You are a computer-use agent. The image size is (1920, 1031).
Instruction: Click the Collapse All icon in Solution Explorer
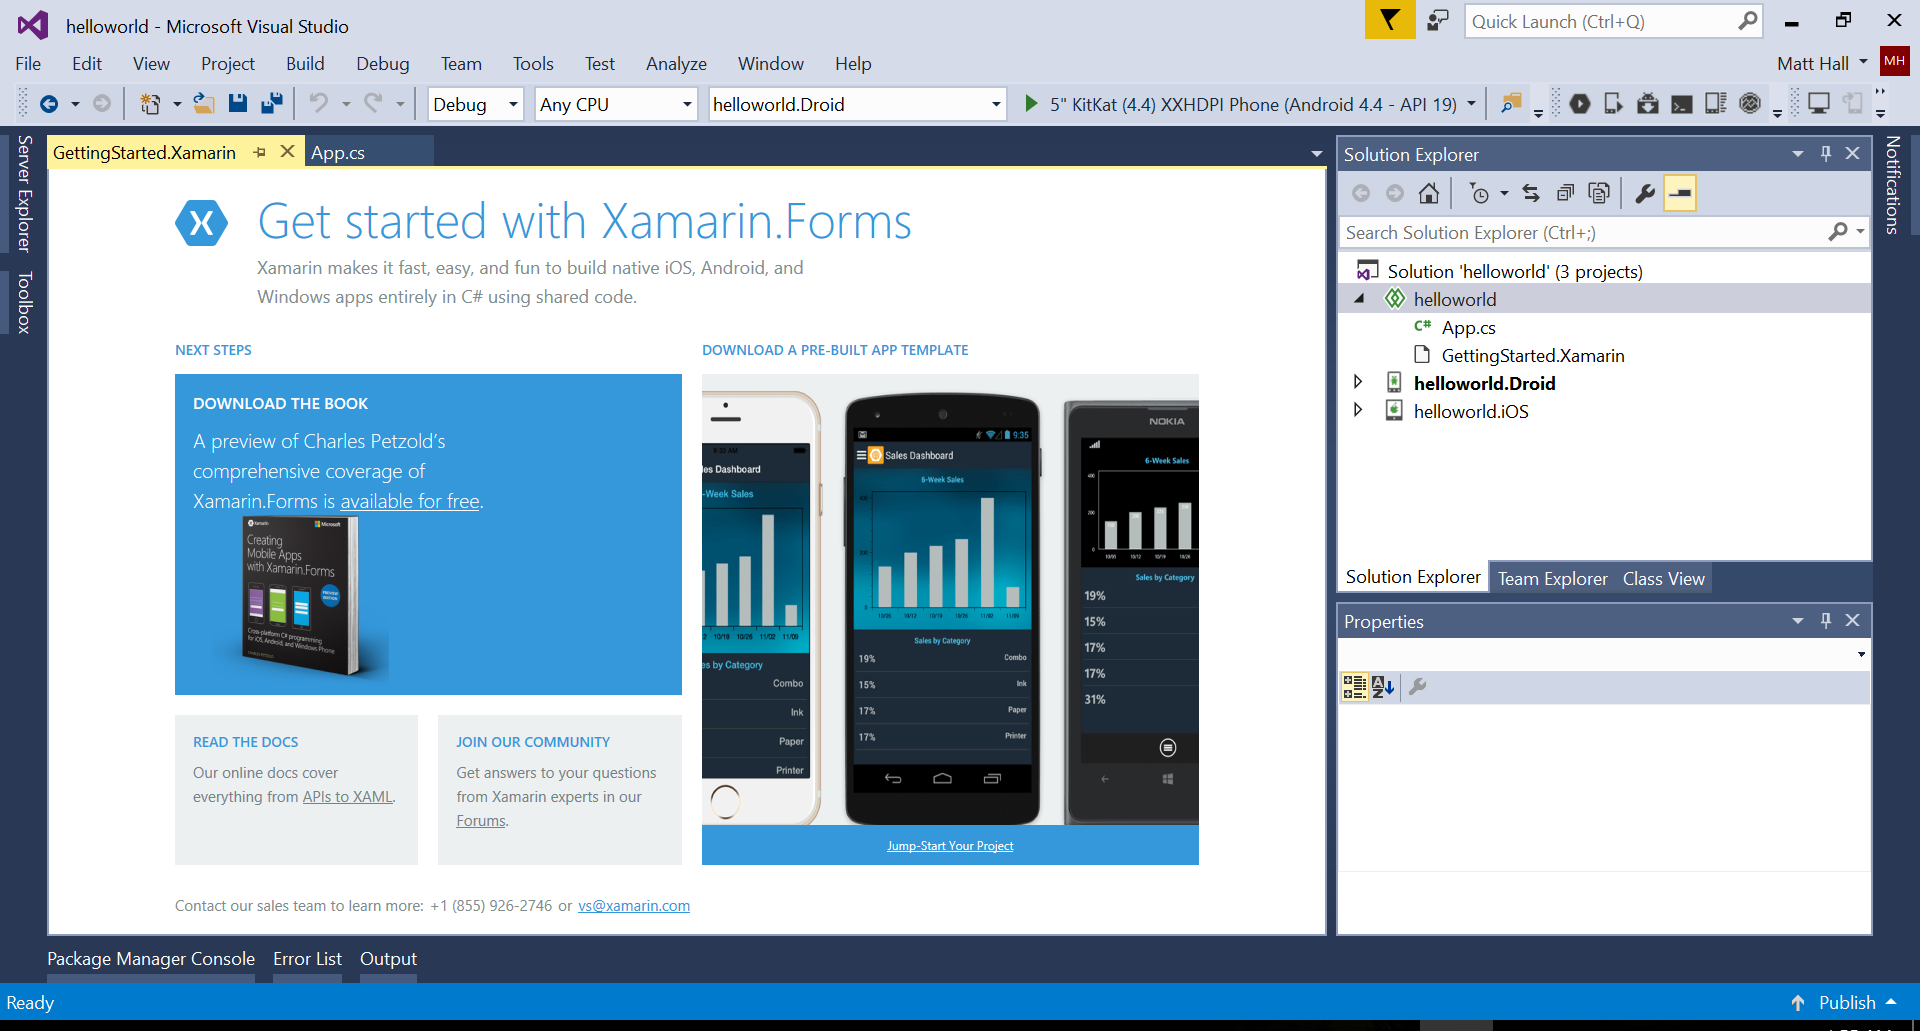[x=1565, y=193]
